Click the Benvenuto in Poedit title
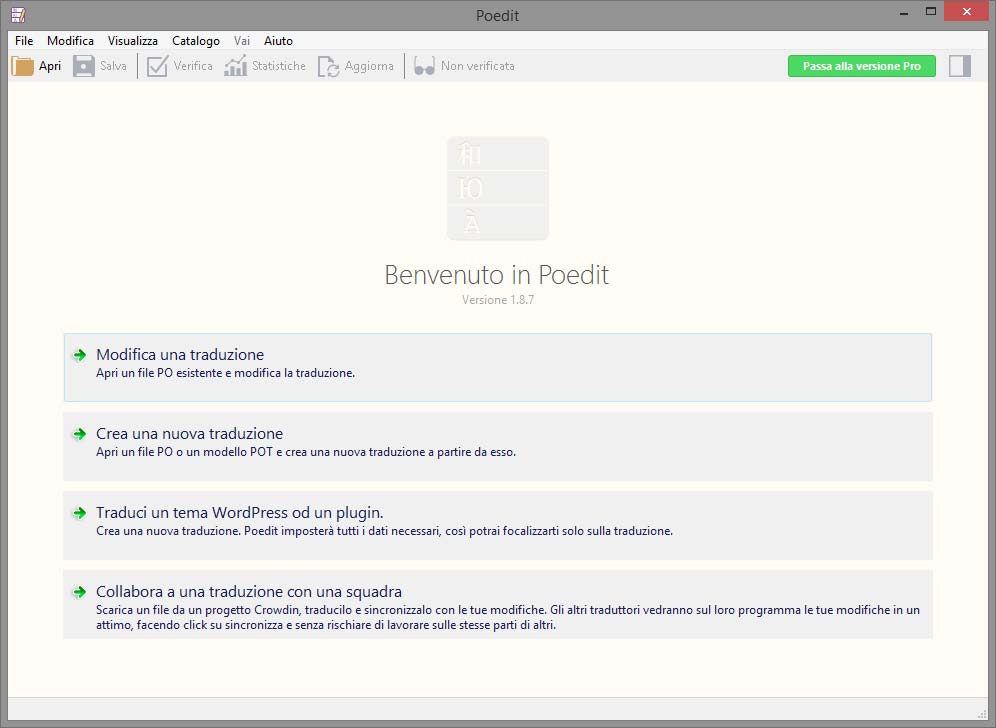The image size is (996, 728). pyautogui.click(x=497, y=275)
